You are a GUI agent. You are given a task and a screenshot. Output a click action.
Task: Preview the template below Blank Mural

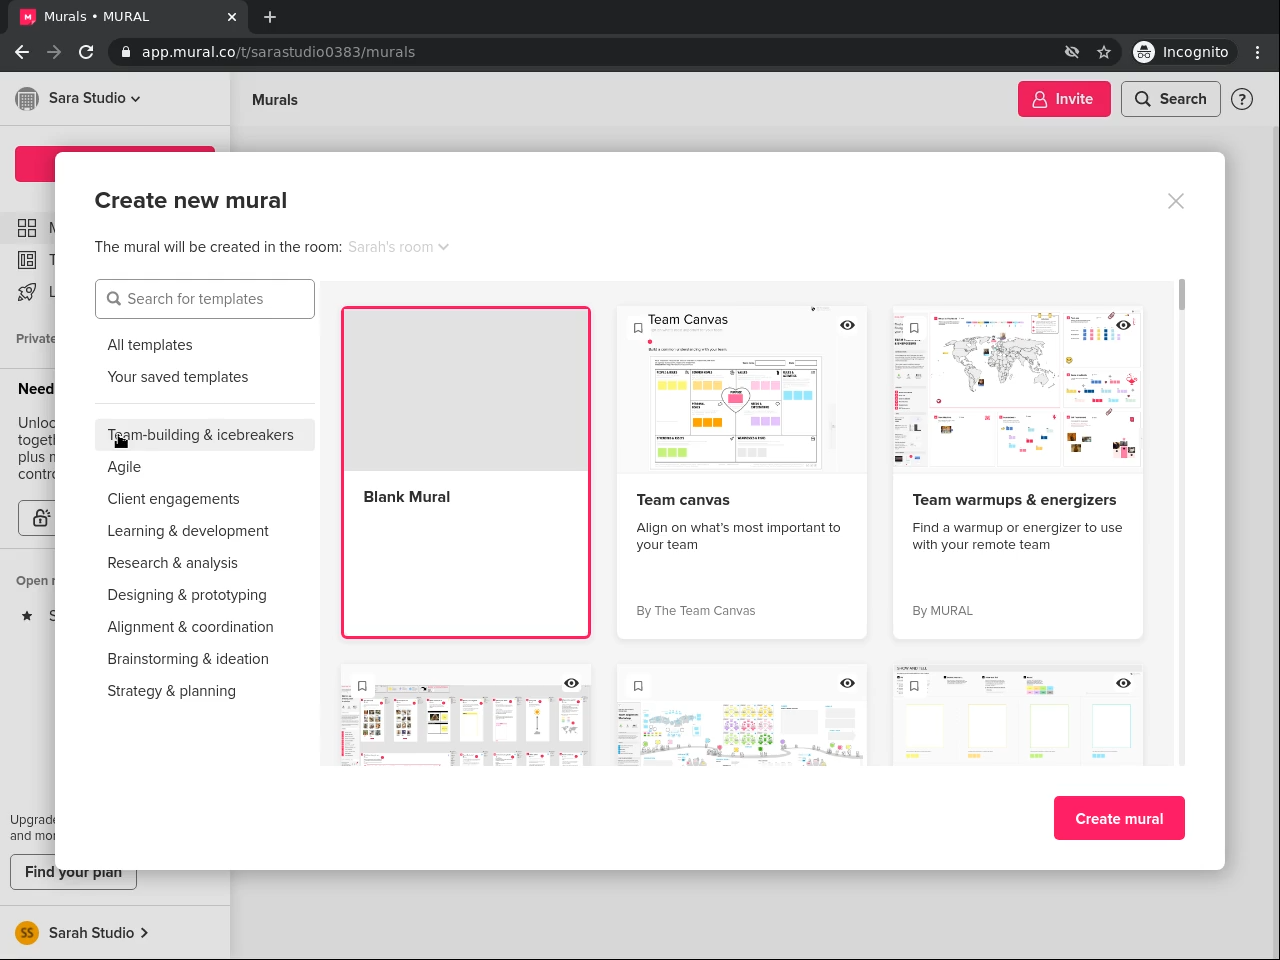click(x=571, y=683)
